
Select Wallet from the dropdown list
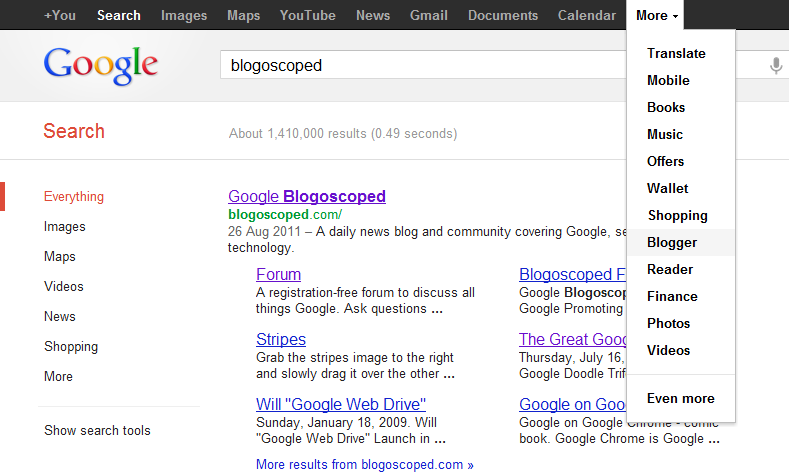tap(667, 188)
